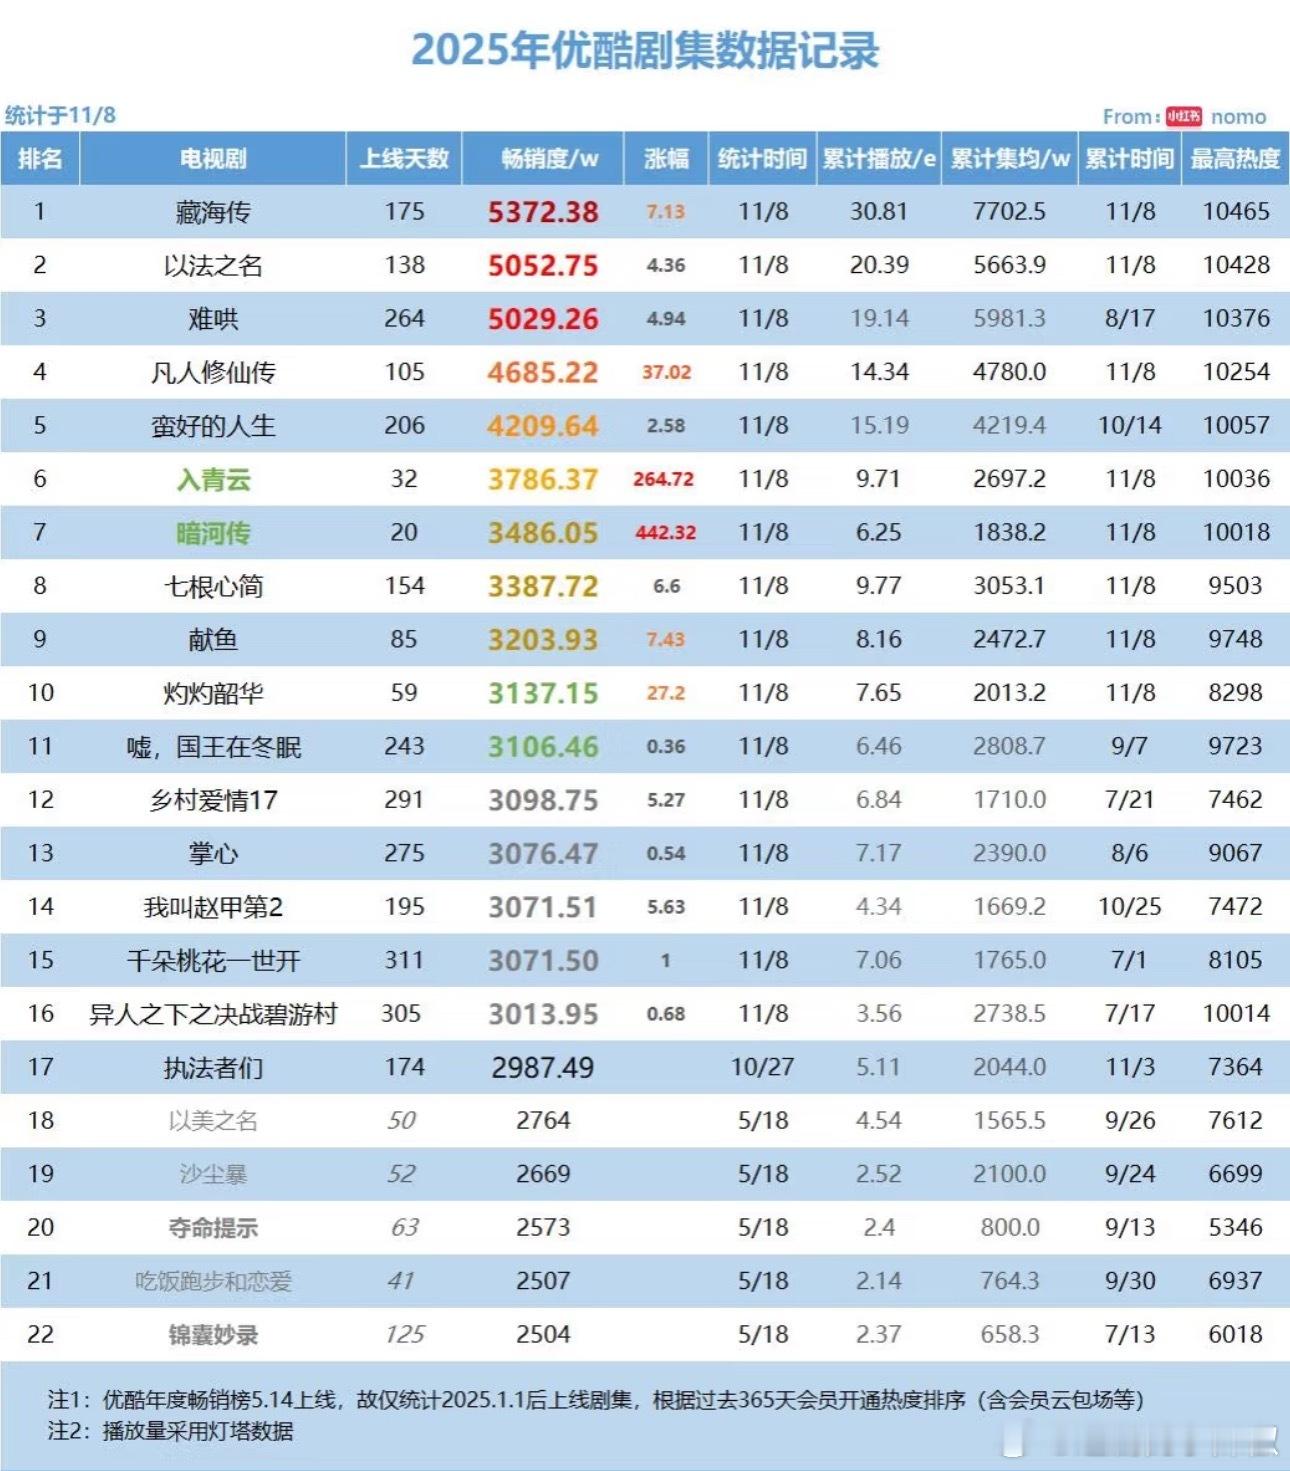
Task: Click the 涨幅 column header
Action: coord(666,159)
